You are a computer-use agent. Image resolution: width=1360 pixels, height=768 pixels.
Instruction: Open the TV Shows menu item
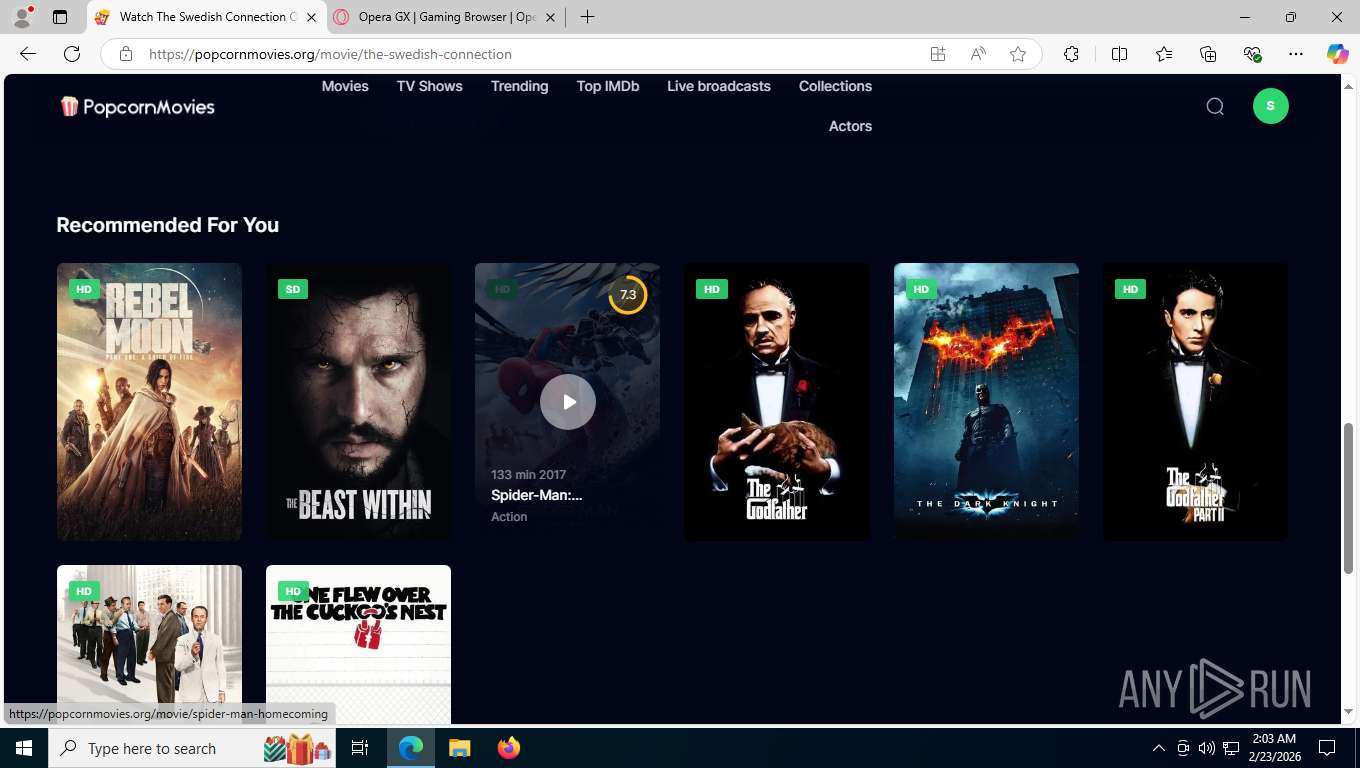(x=430, y=86)
